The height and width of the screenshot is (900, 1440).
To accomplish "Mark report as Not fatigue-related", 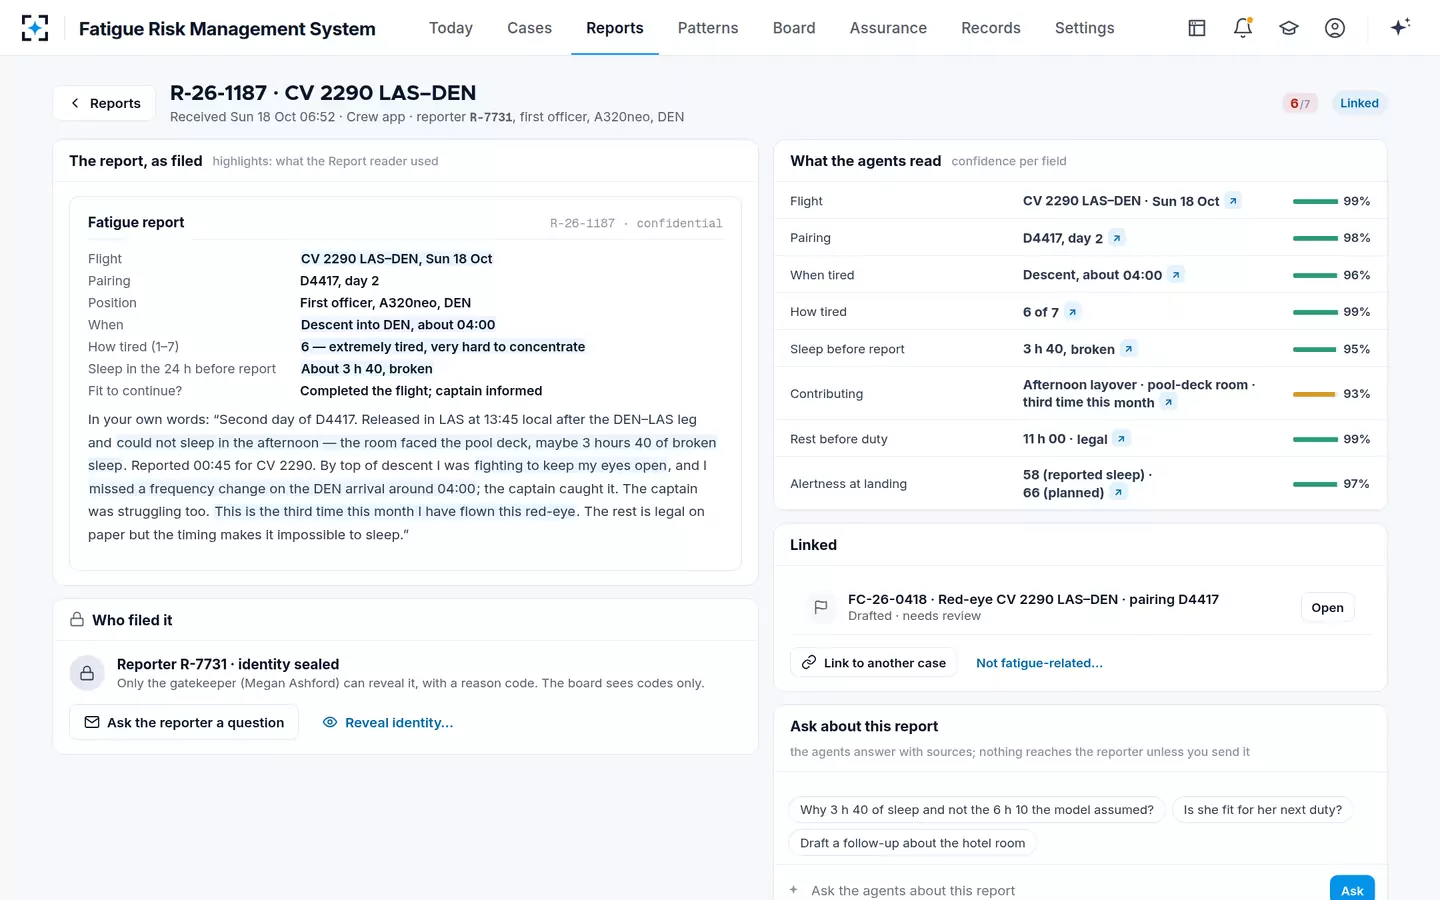I will [x=1039, y=663].
